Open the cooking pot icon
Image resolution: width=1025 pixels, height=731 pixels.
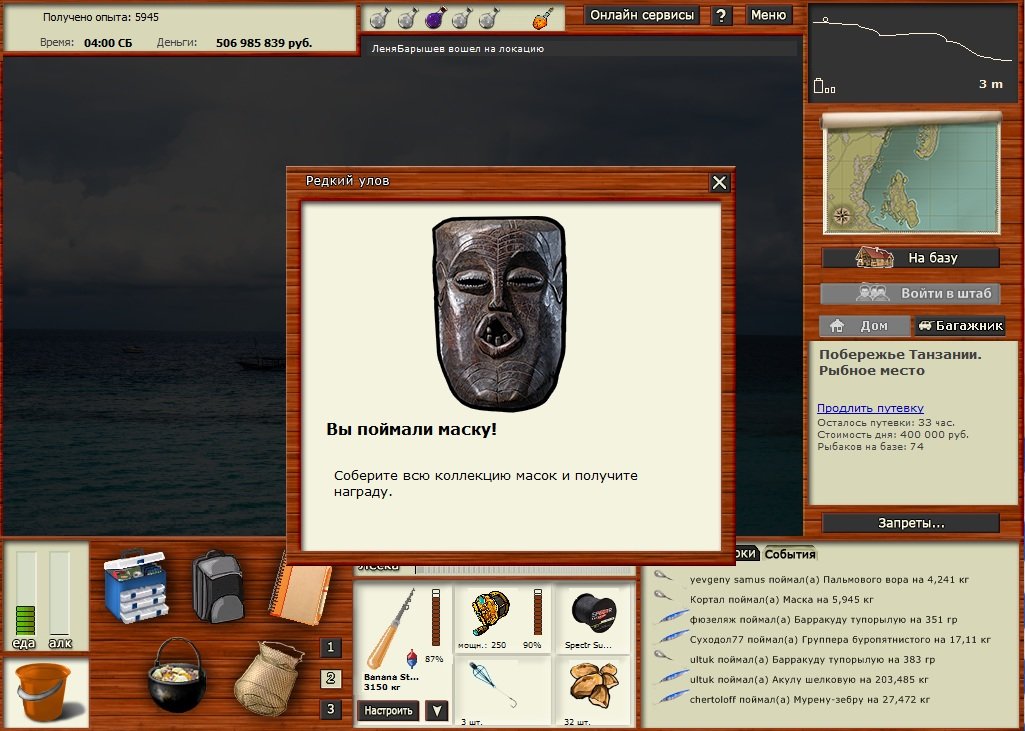[x=176, y=675]
